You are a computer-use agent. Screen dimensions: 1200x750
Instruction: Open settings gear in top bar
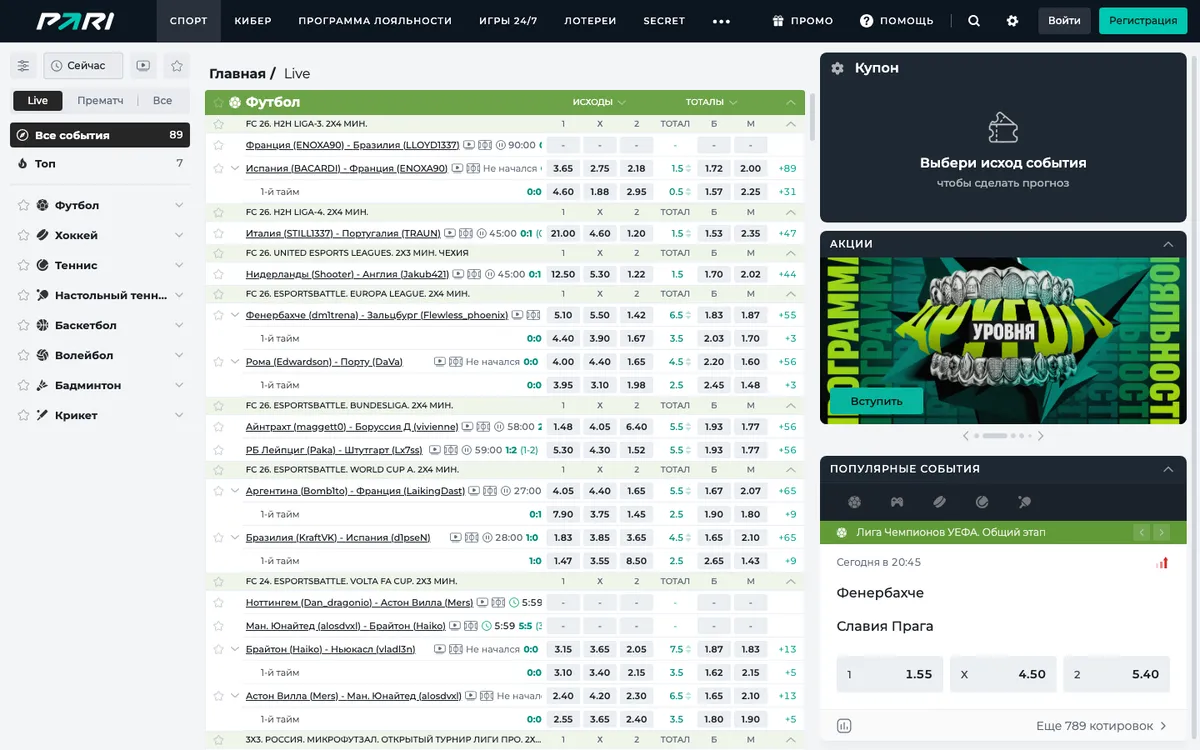[1012, 21]
